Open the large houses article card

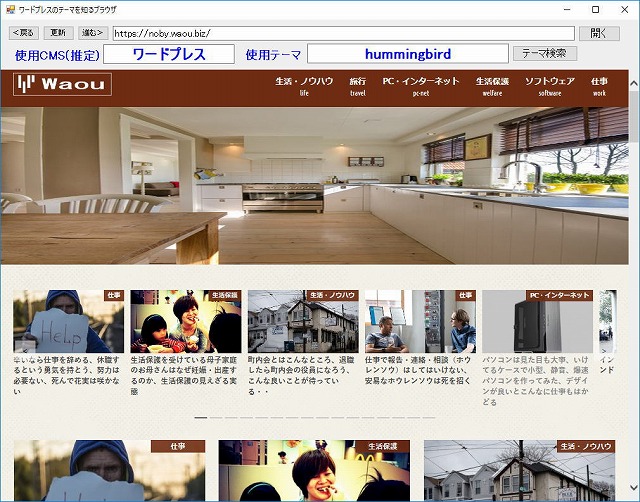520,471
